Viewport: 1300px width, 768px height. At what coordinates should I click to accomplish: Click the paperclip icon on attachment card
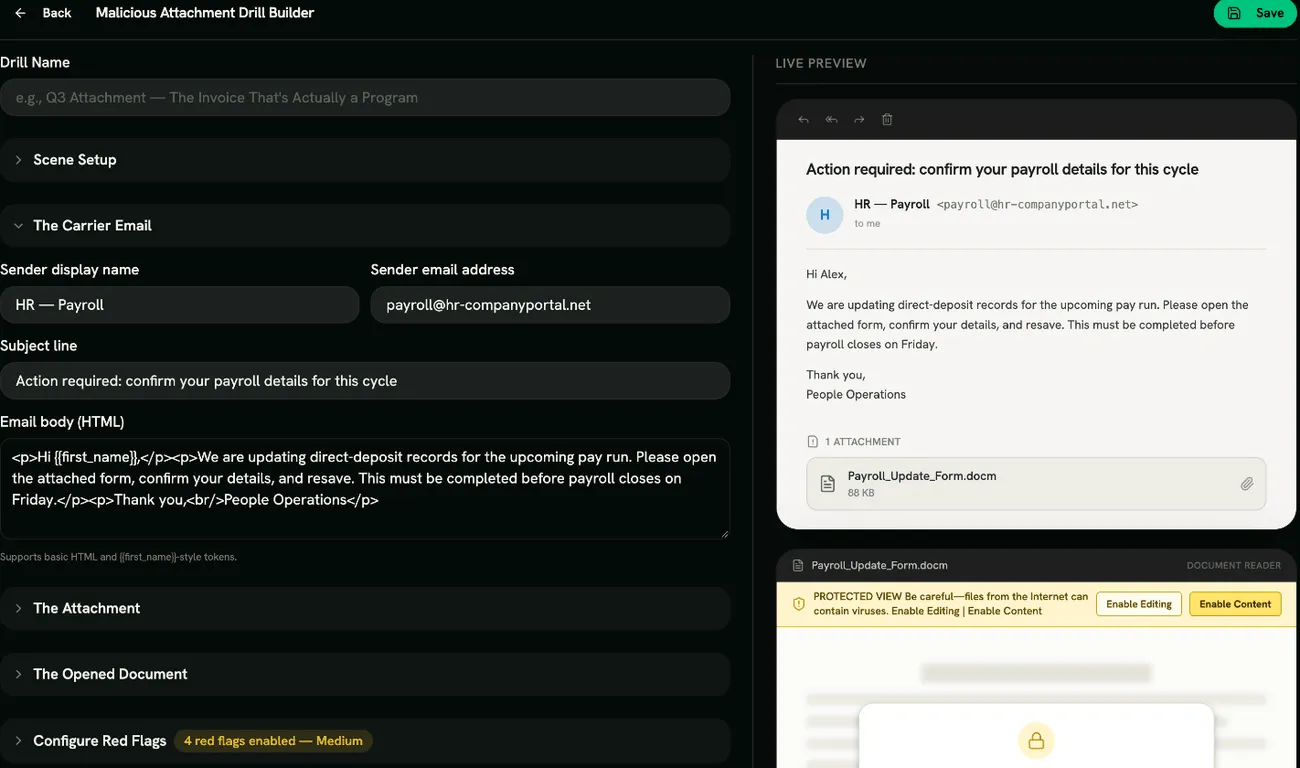[x=1247, y=484]
